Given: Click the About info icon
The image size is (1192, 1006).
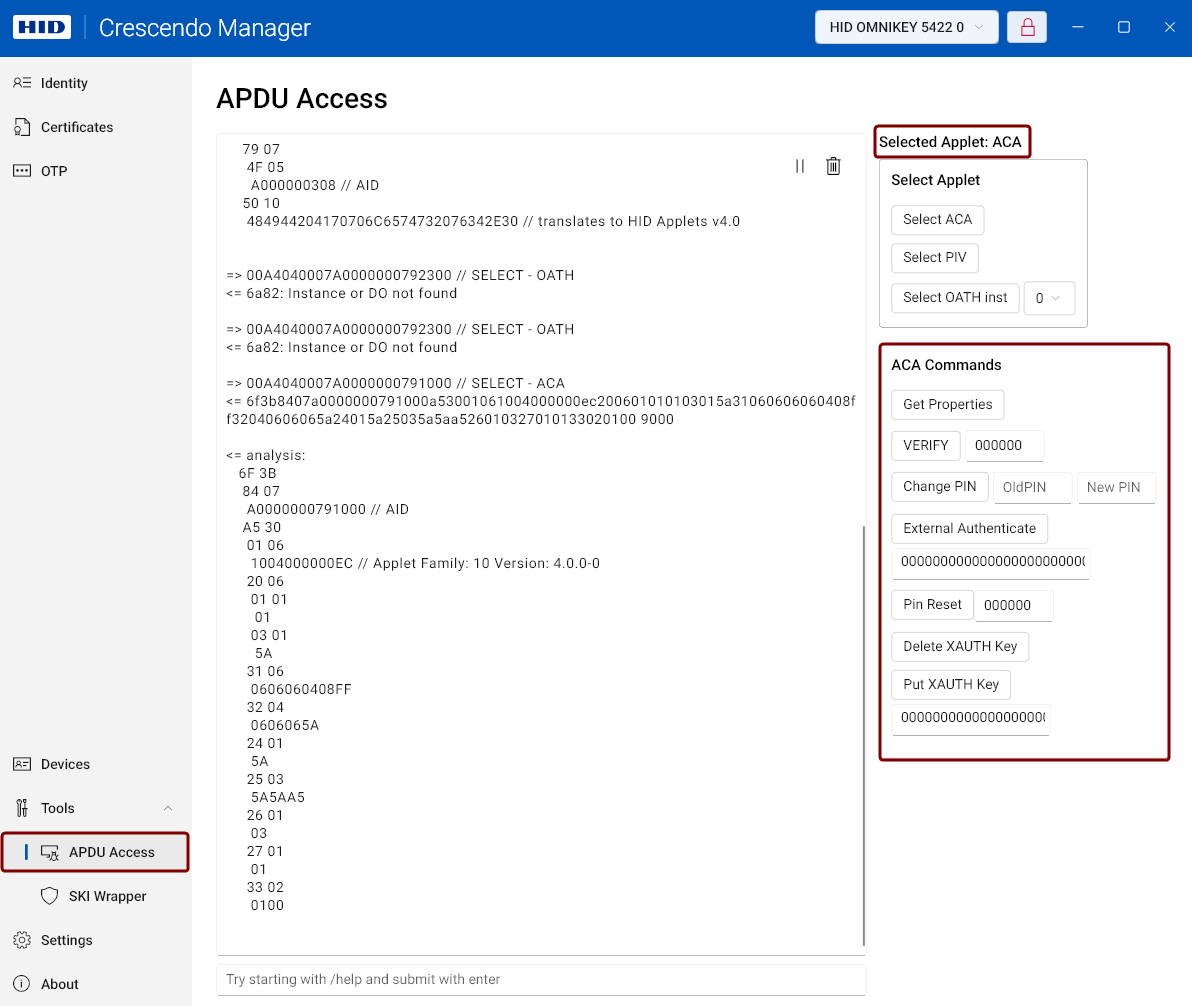Looking at the screenshot, I should pyautogui.click(x=22, y=984).
